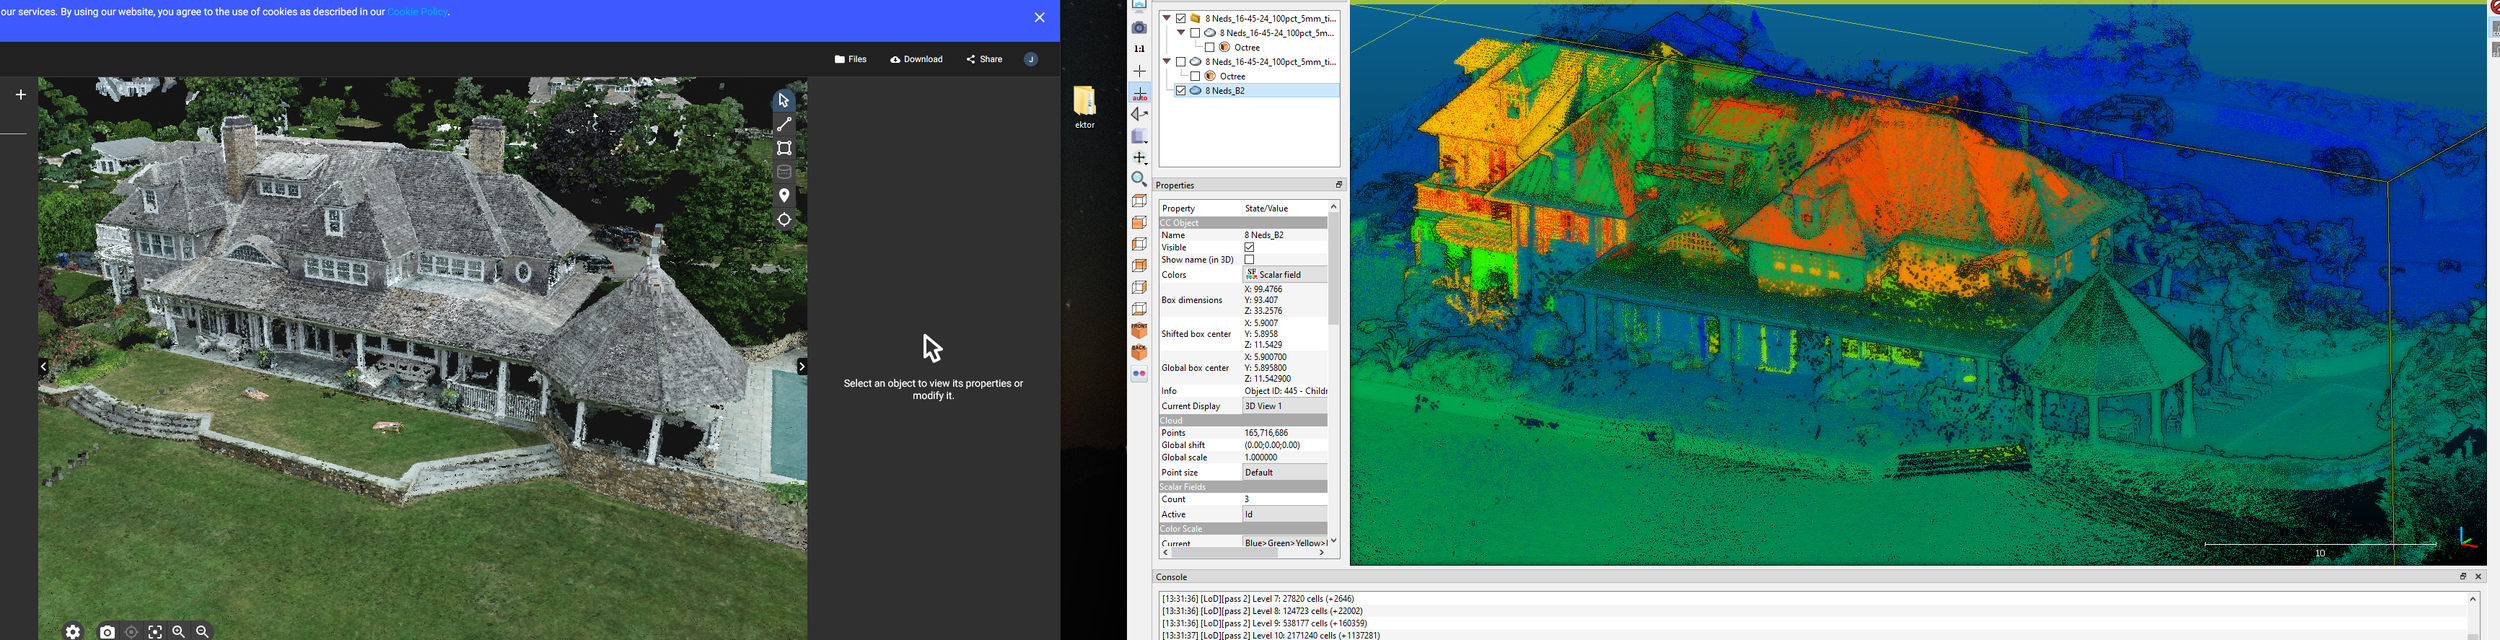Collapse left panel with the left arrow
The image size is (2500, 640).
[43, 367]
